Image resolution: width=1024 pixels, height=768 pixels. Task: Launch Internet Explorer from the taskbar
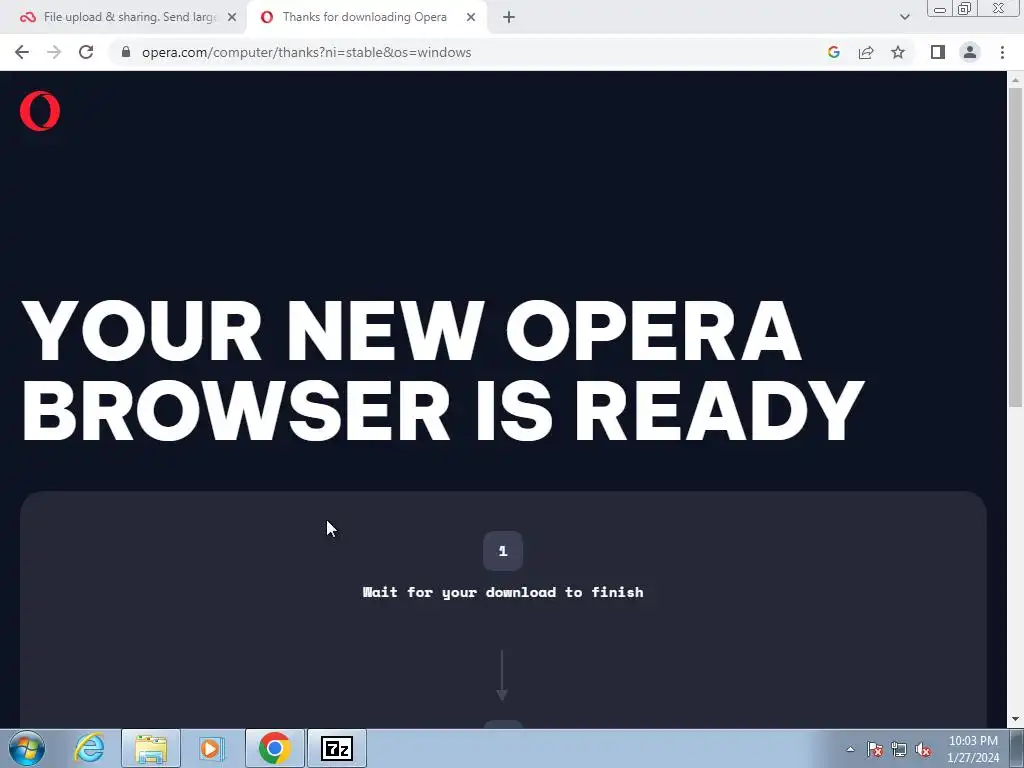pos(89,748)
